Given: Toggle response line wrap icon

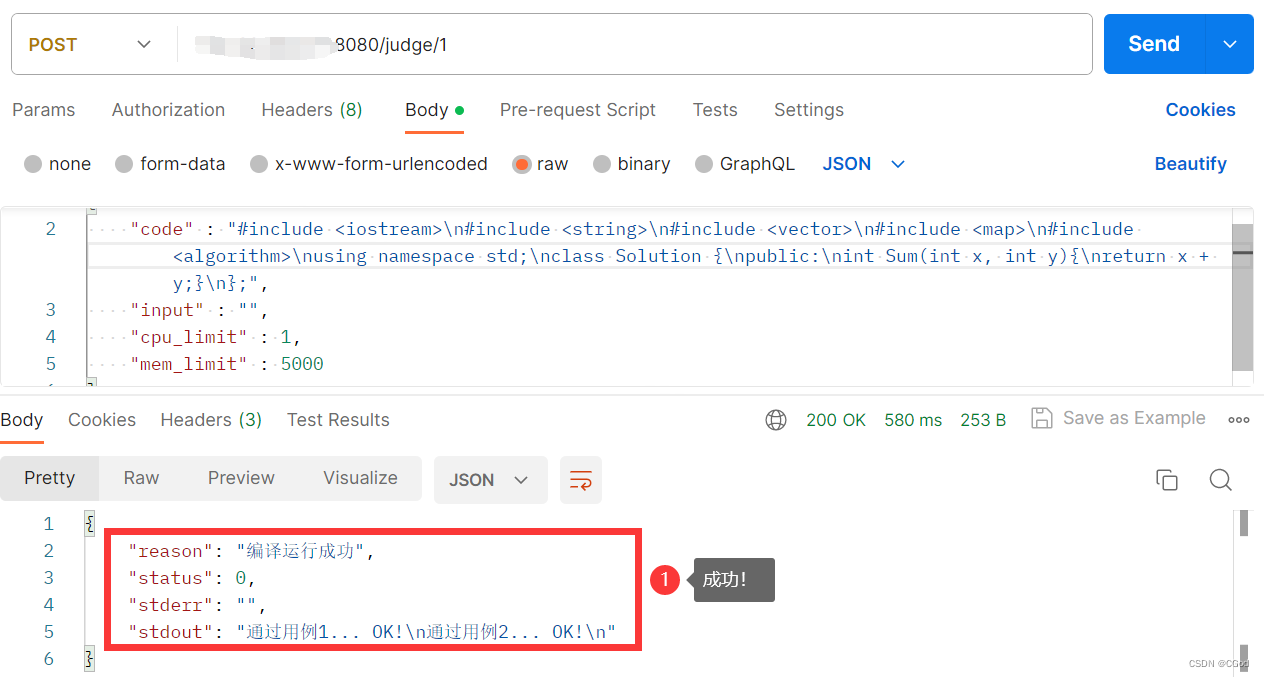Looking at the screenshot, I should point(581,480).
